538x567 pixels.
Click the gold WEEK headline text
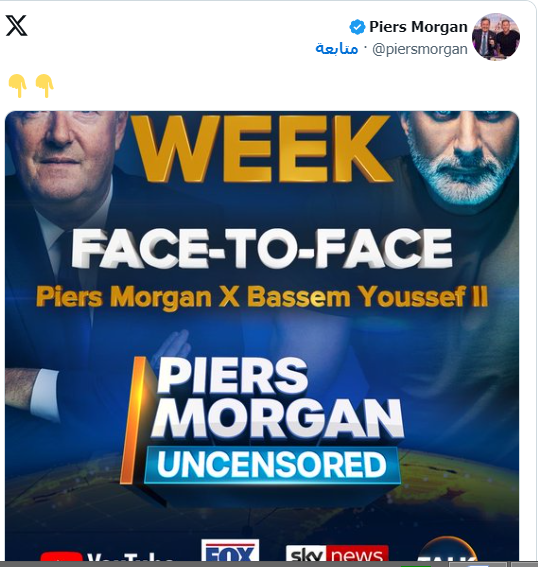tap(262, 149)
